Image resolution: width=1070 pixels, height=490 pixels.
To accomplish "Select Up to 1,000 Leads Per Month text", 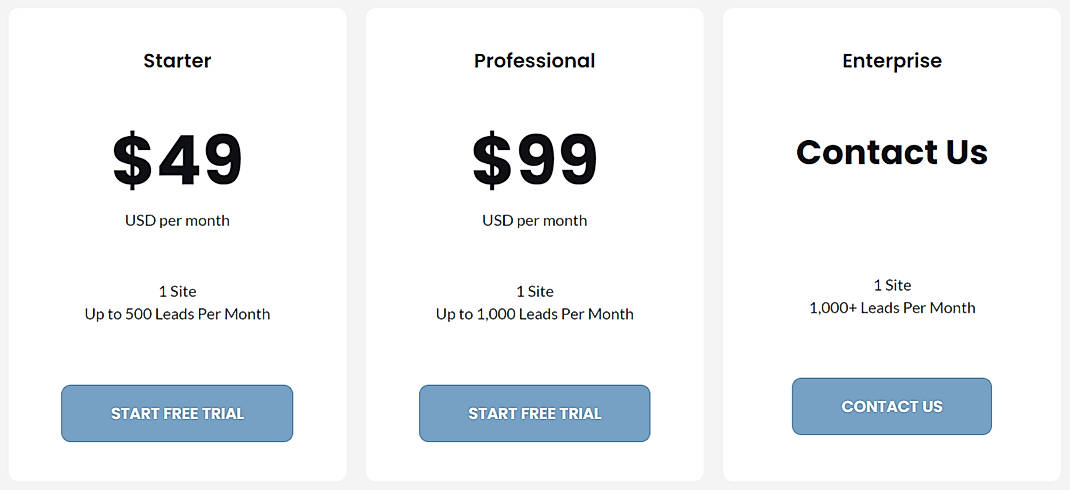I will 534,314.
